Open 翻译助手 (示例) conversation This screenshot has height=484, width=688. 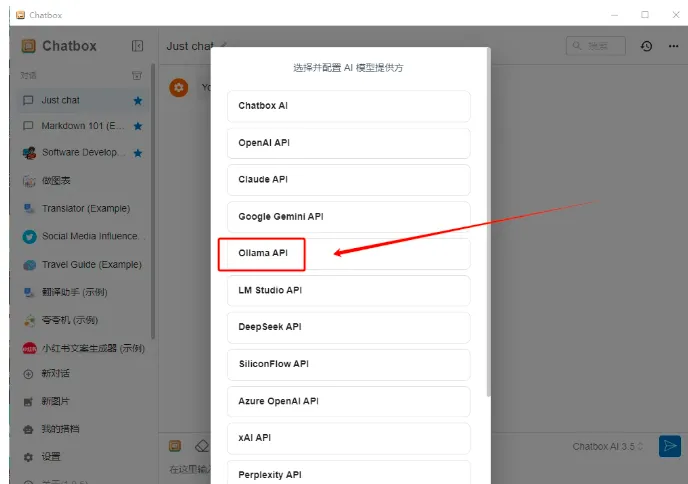click(83, 292)
